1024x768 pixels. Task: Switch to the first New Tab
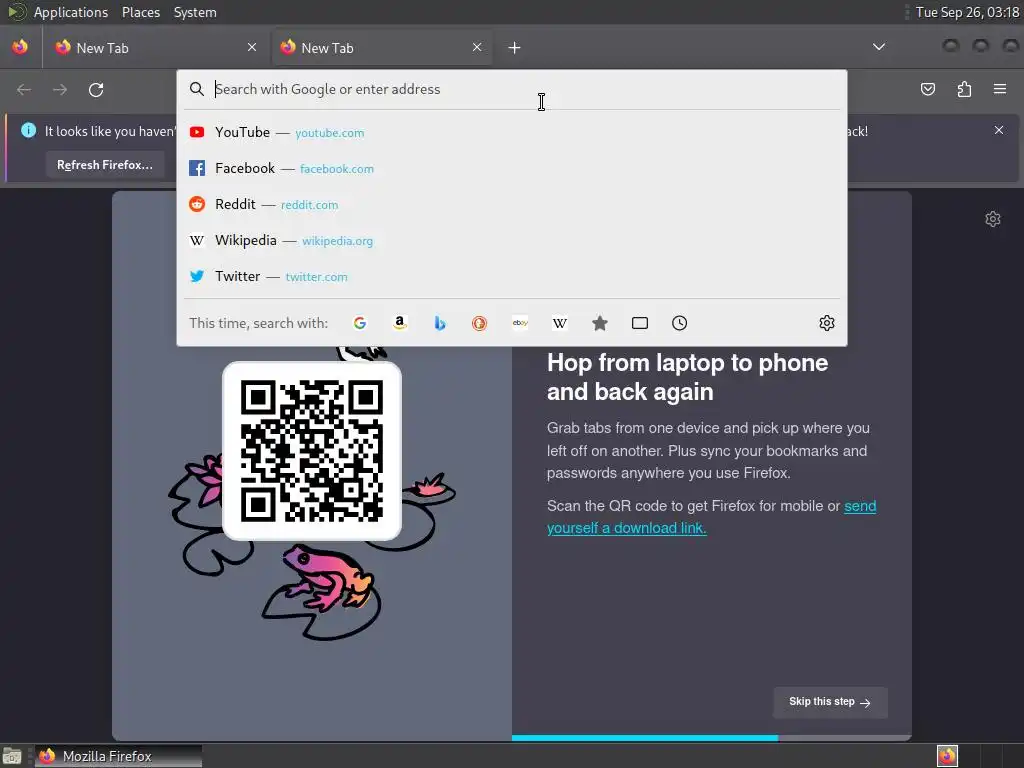point(156,48)
